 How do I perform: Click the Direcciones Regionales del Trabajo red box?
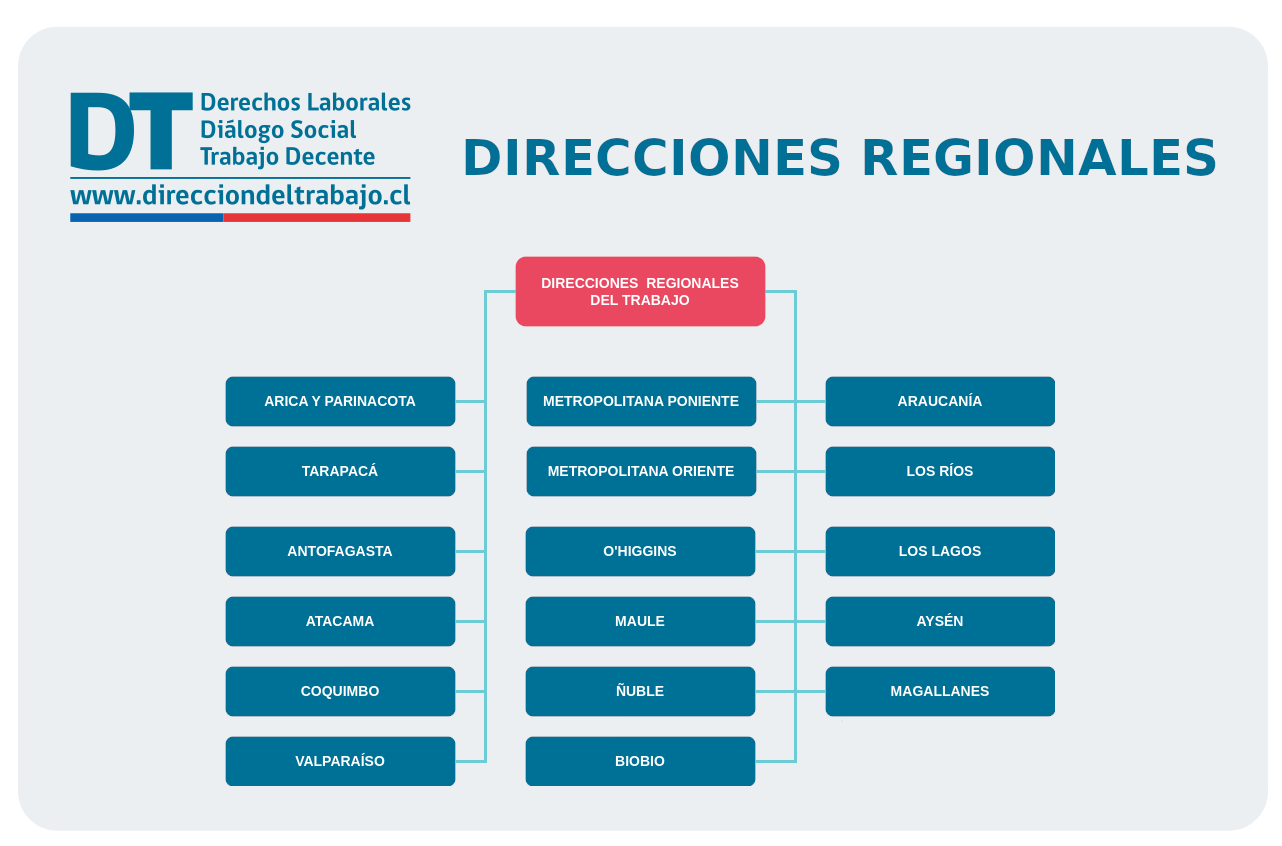[640, 291]
